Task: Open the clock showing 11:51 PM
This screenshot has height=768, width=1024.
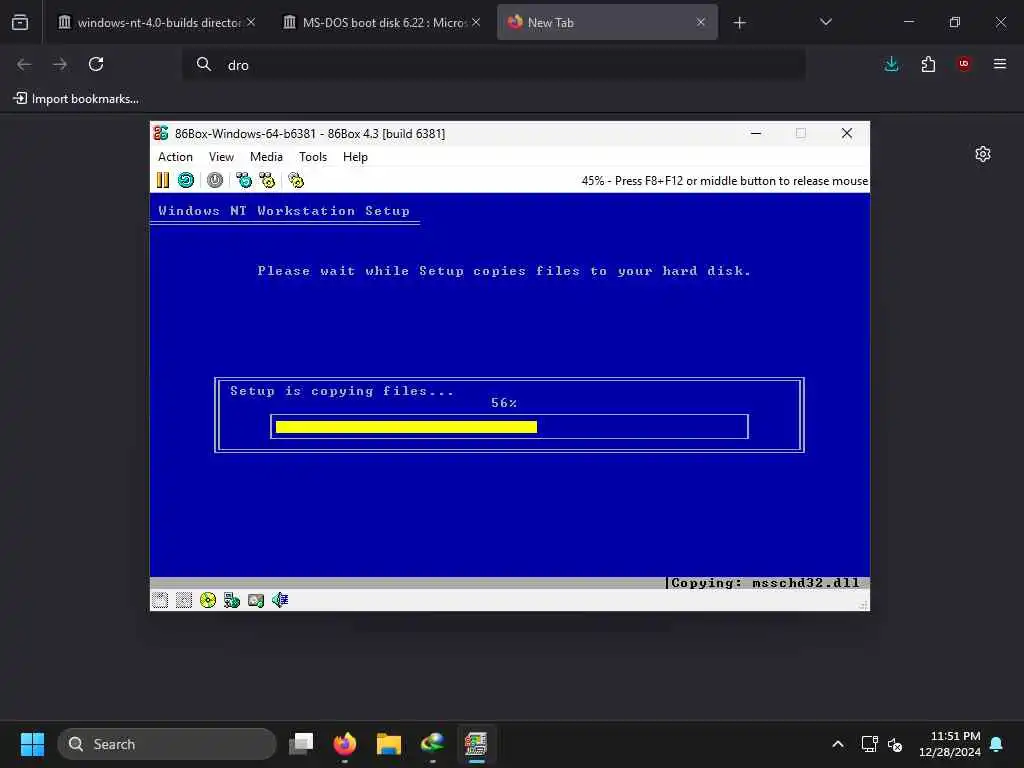Action: 950,744
